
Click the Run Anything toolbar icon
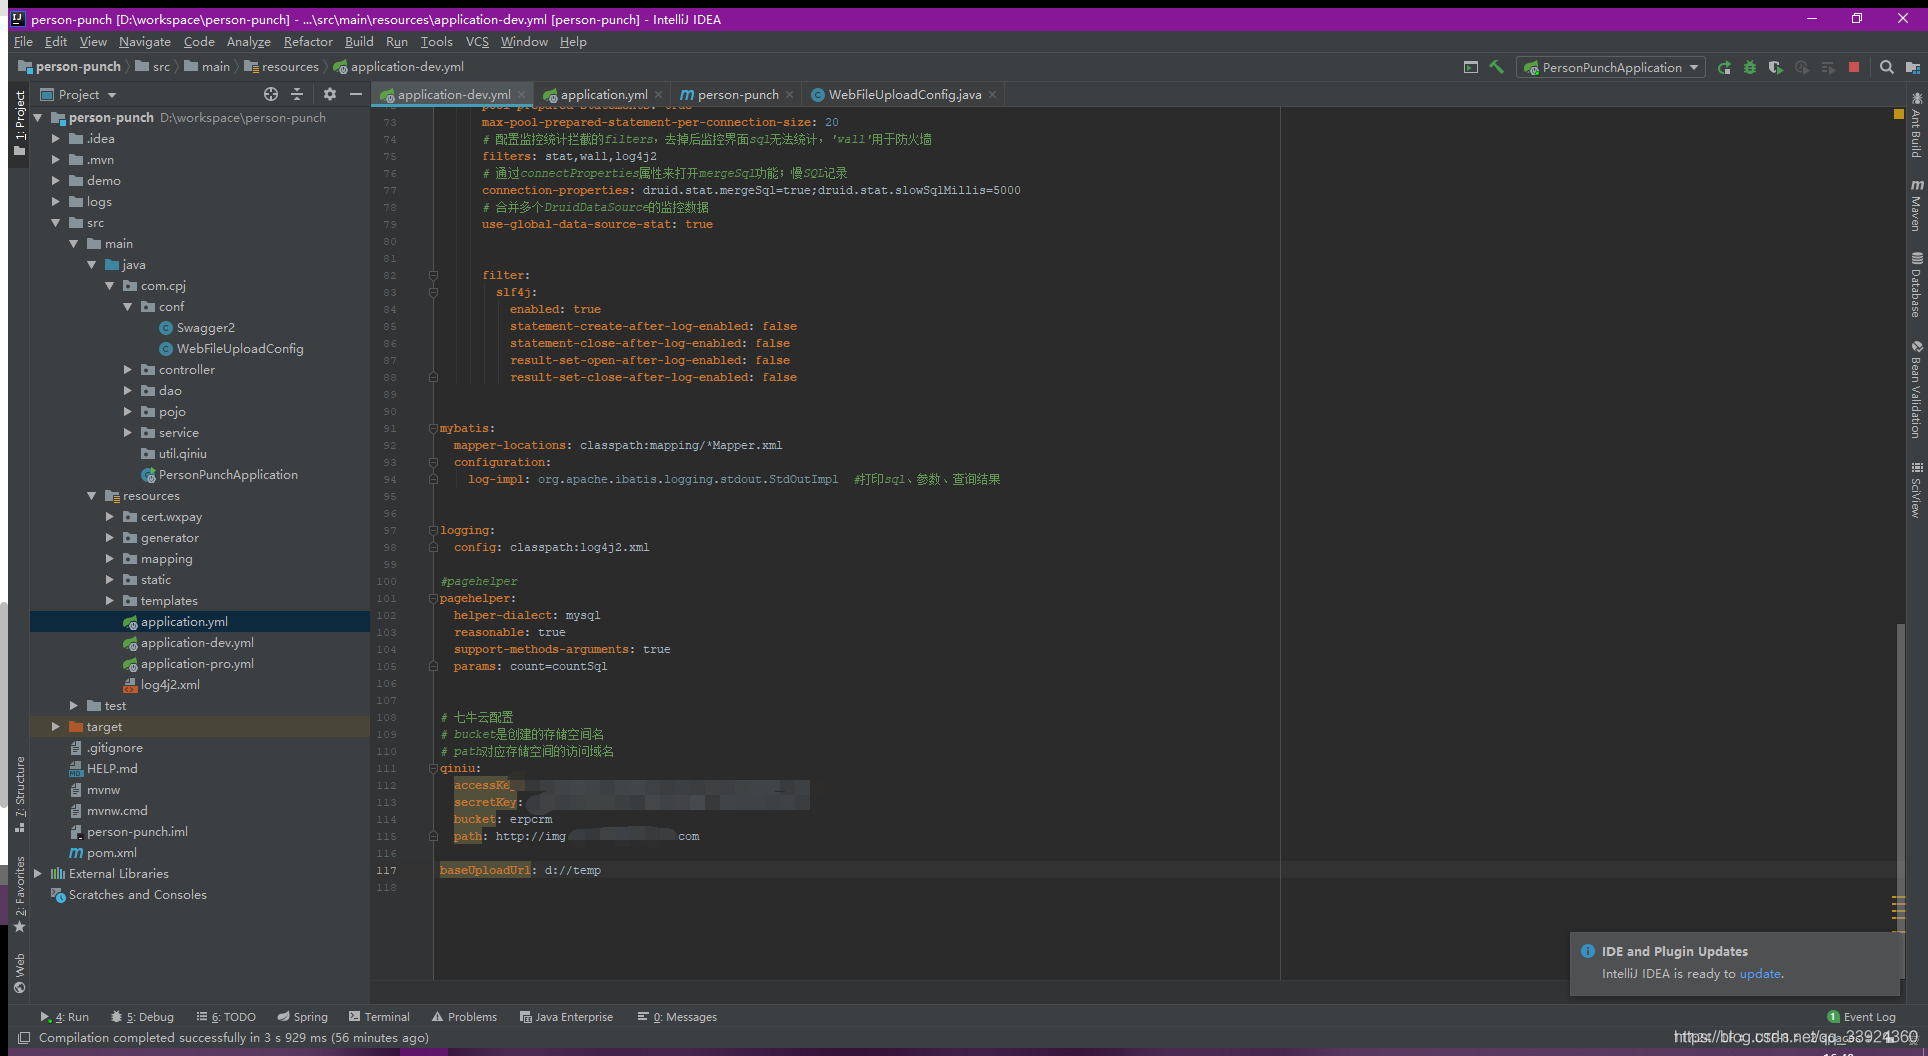click(1471, 67)
